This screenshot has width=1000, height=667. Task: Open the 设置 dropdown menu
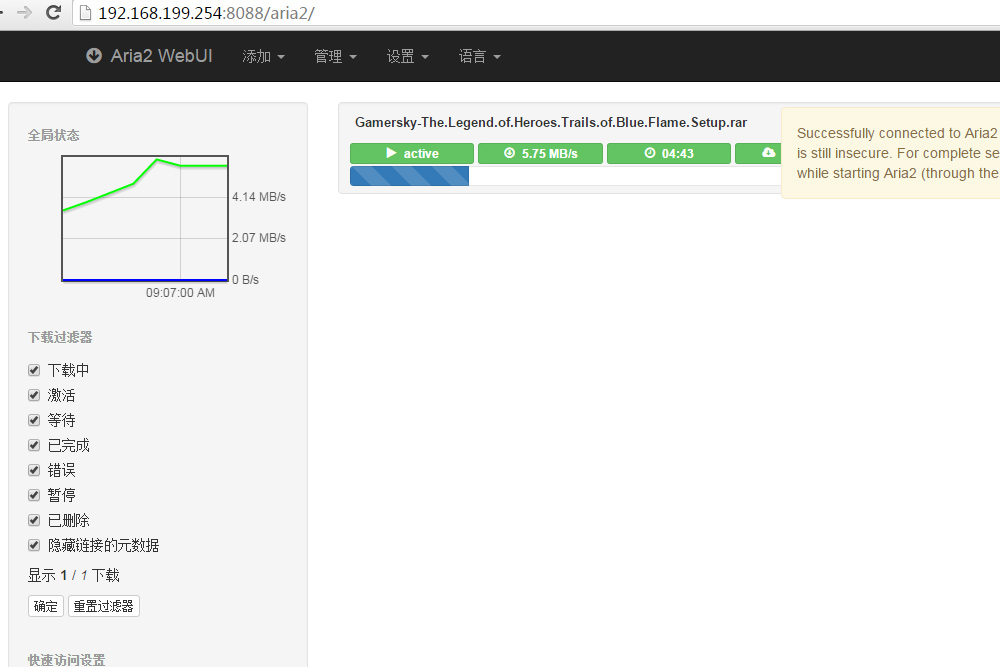407,56
